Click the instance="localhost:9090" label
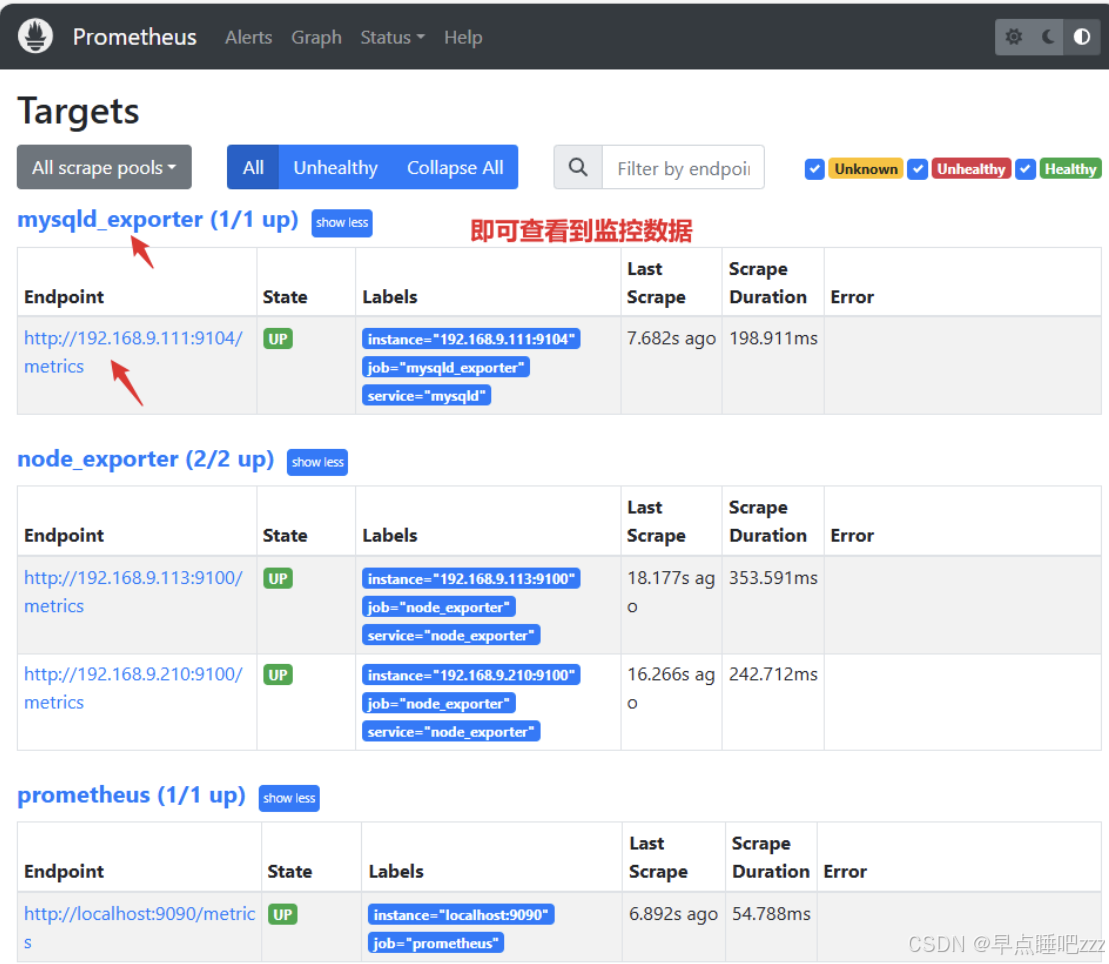 click(x=461, y=915)
